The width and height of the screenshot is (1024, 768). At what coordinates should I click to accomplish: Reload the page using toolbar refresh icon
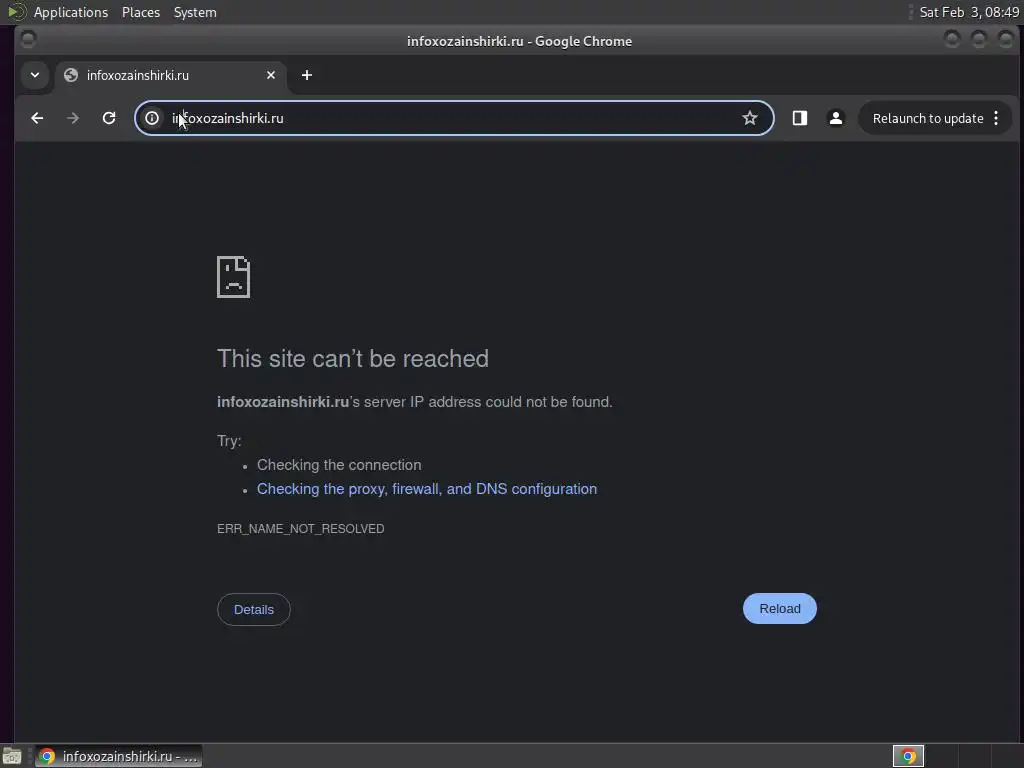click(x=109, y=118)
